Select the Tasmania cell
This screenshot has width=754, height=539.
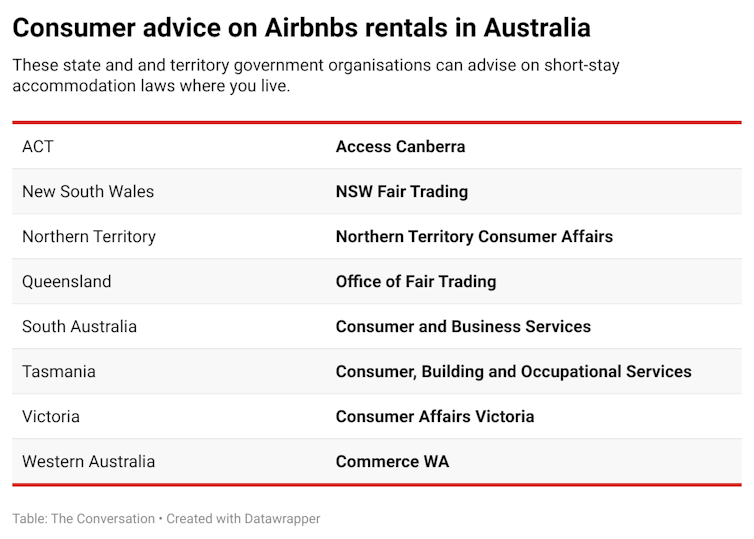tap(59, 372)
